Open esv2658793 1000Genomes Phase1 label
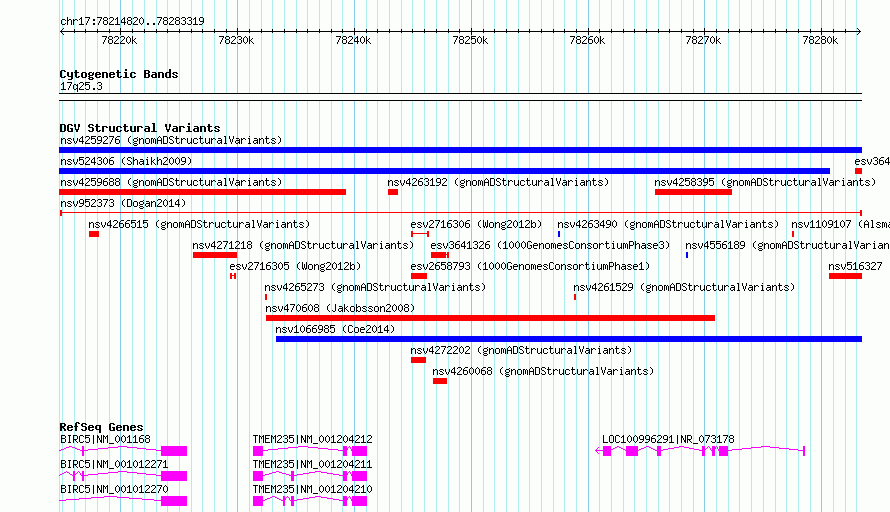This screenshot has width=890, height=512. click(x=530, y=266)
